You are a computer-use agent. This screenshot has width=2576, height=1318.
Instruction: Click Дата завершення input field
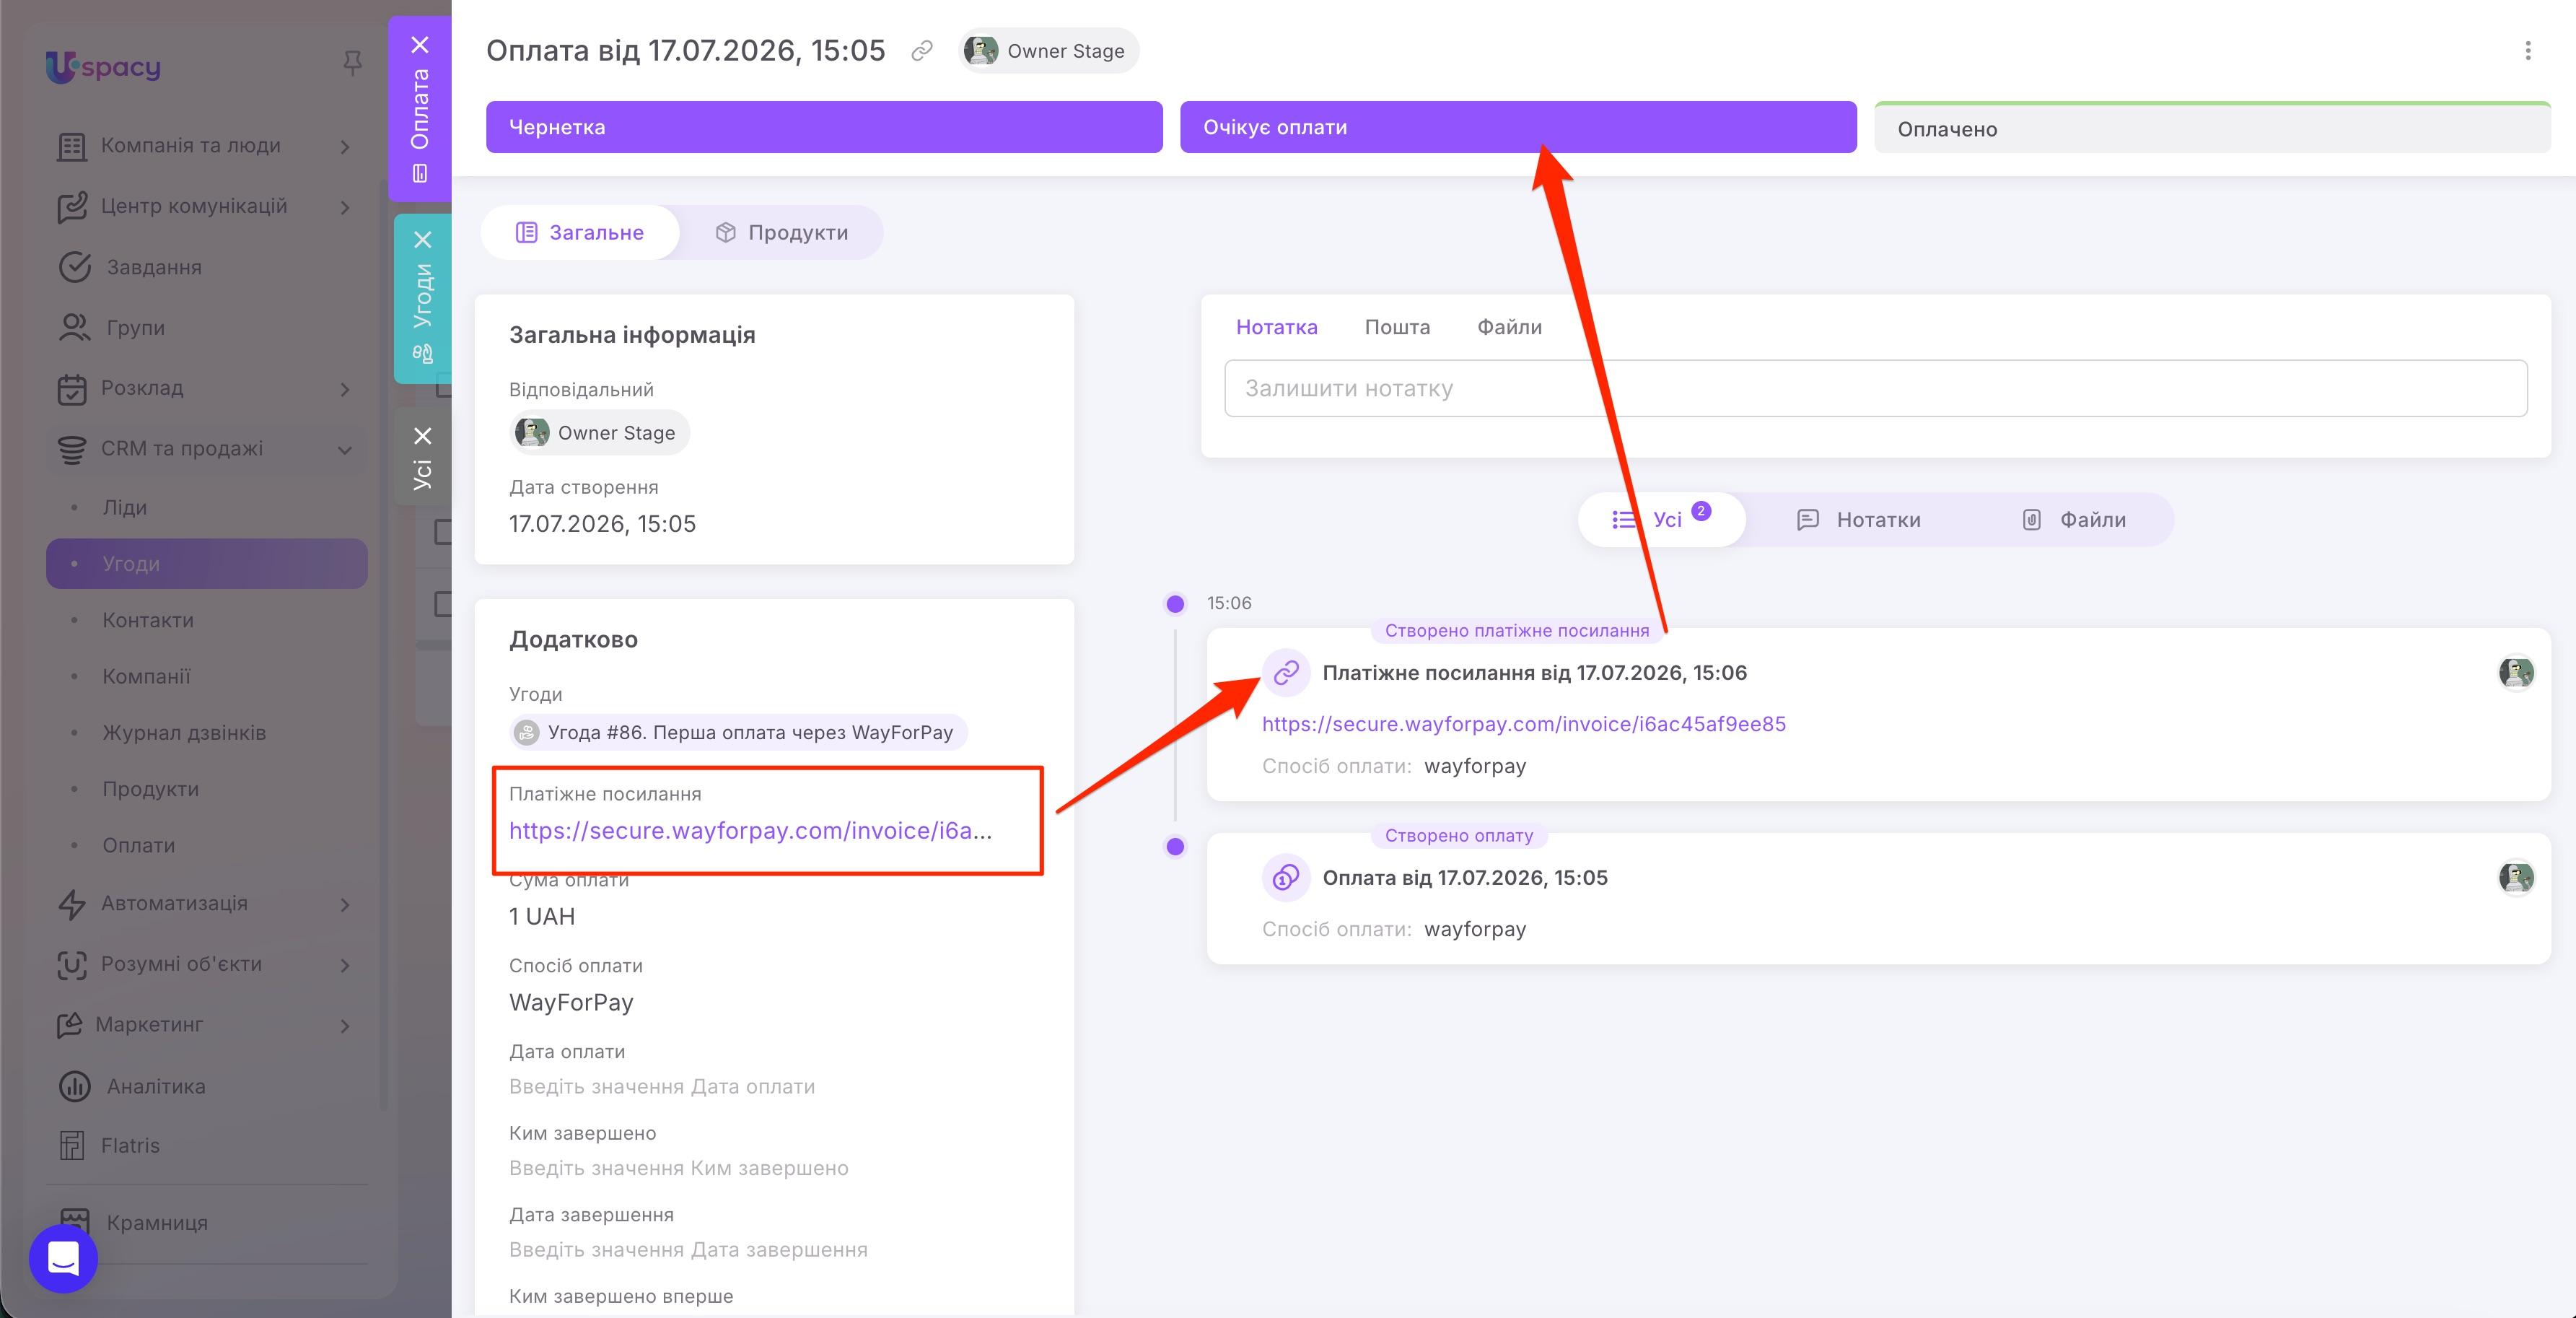[x=688, y=1249]
